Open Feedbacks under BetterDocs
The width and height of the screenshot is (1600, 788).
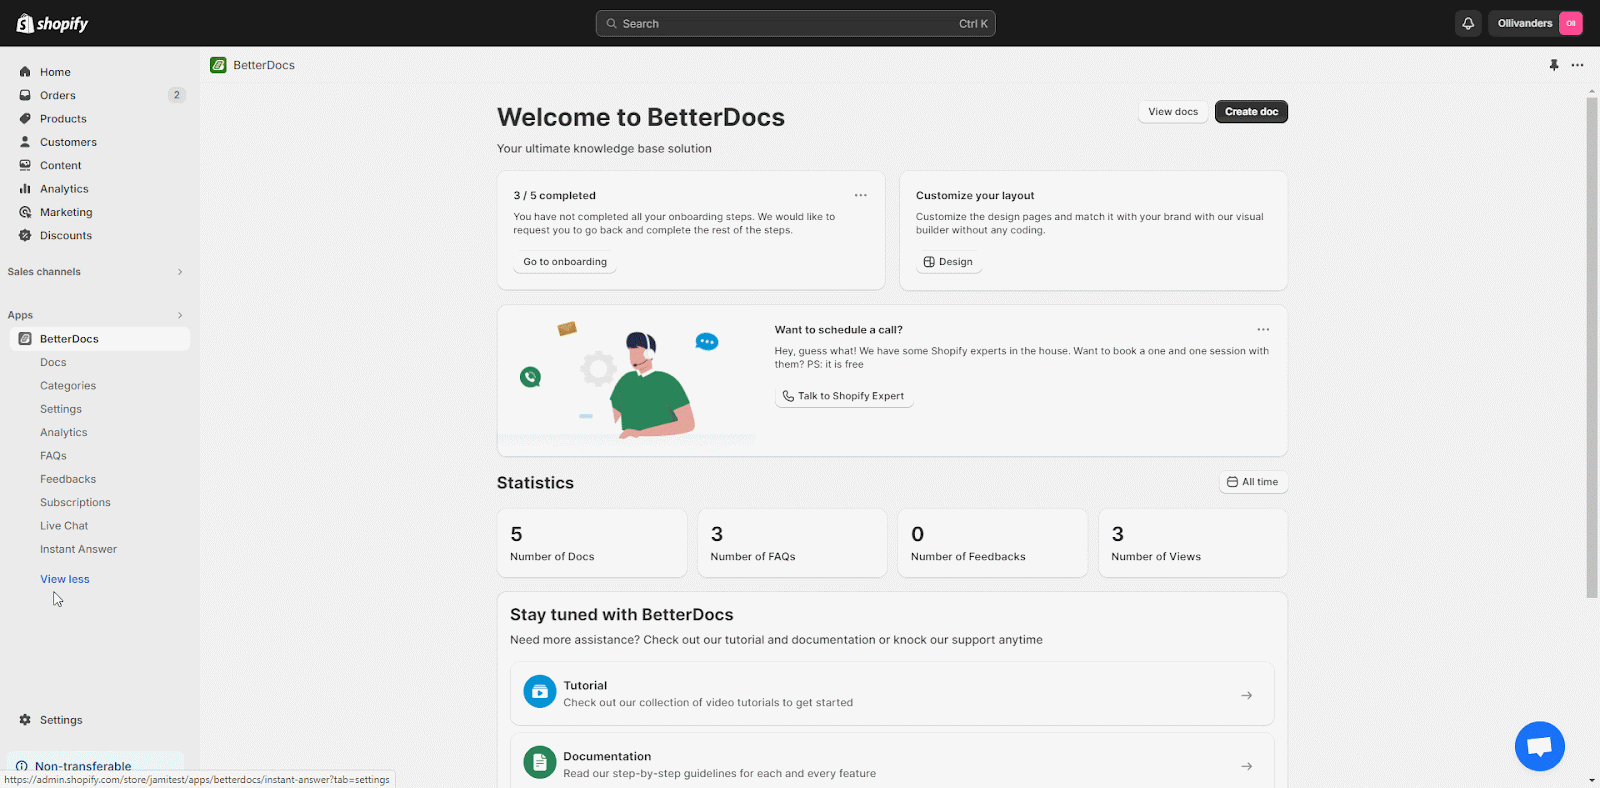pos(68,479)
